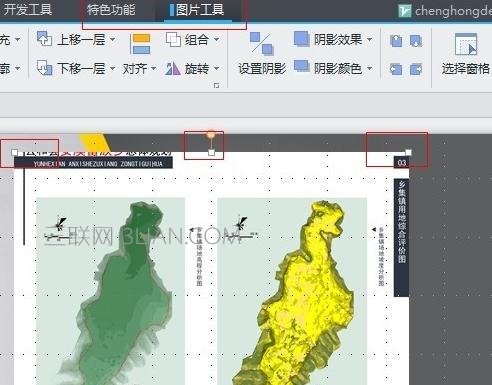Click the Align (对齐) icon
Image resolution: width=492 pixels, height=385 pixels.
(141, 43)
